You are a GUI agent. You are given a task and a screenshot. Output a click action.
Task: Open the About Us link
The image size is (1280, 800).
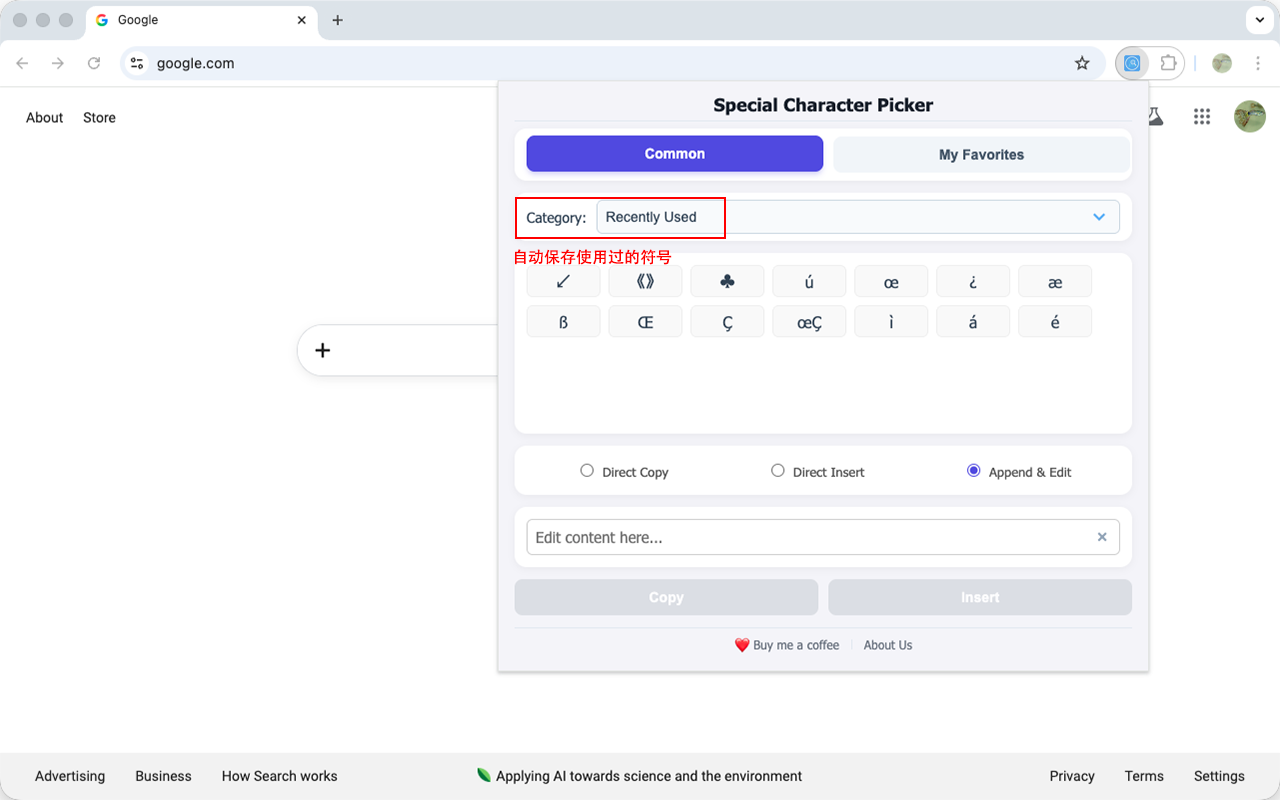point(888,645)
